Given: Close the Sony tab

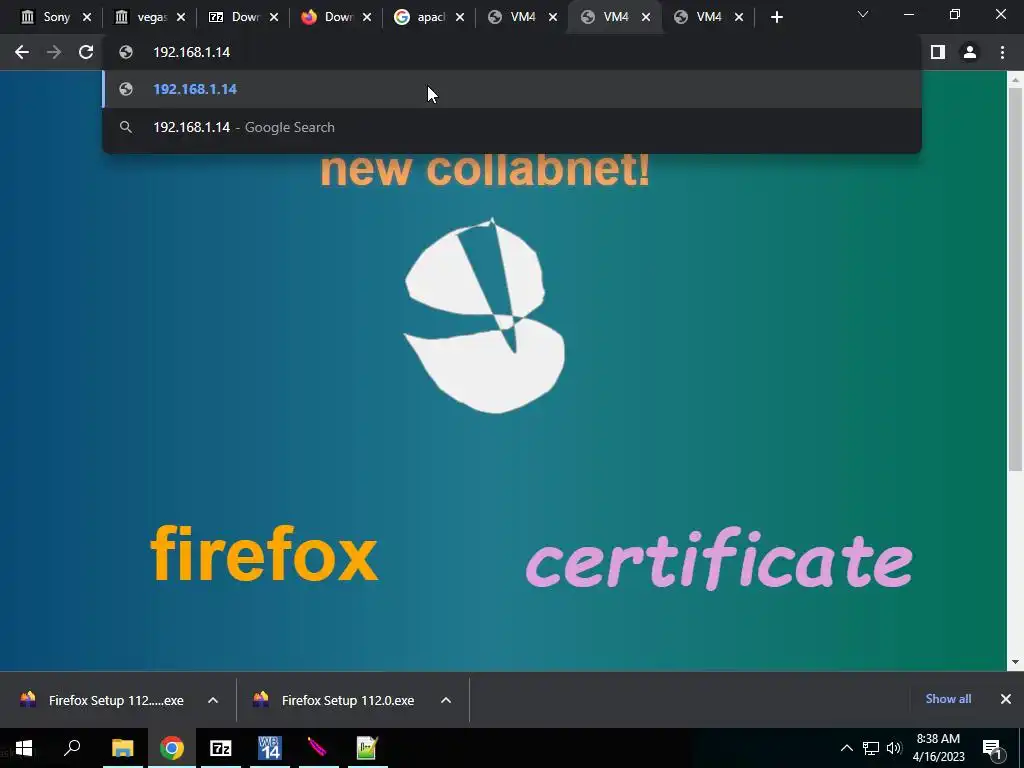Looking at the screenshot, I should click(x=87, y=18).
